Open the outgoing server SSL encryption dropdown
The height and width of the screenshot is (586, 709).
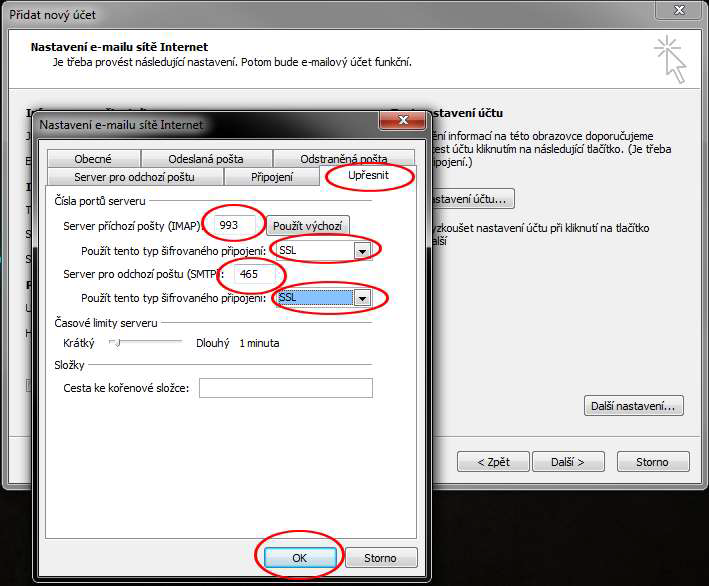pyautogui.click(x=362, y=298)
